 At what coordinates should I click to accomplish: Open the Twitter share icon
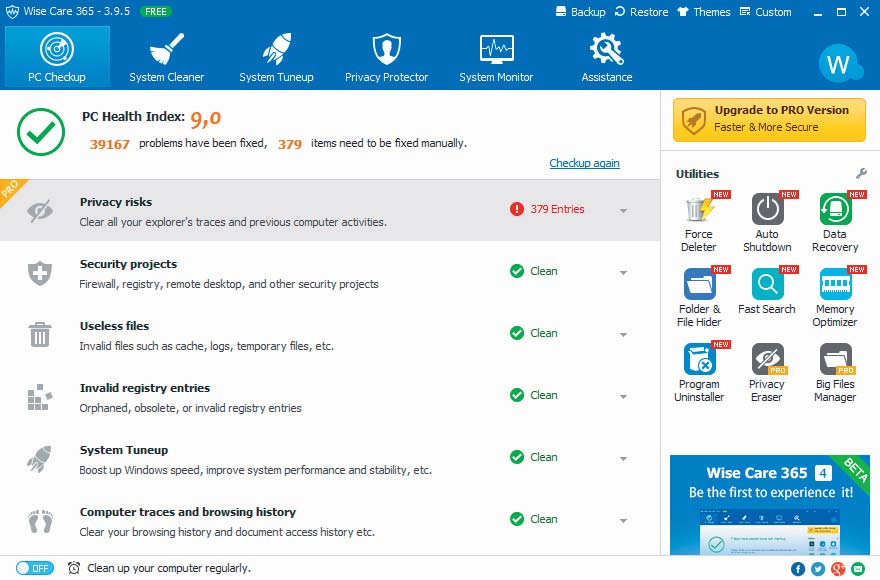[x=818, y=569]
